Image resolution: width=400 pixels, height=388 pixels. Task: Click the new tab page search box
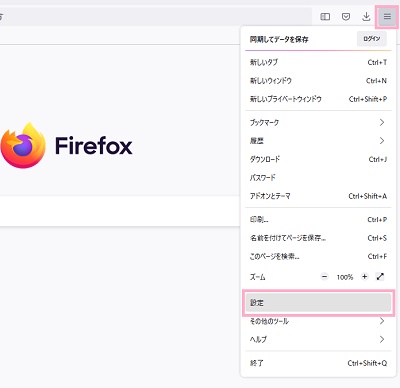click(x=120, y=211)
